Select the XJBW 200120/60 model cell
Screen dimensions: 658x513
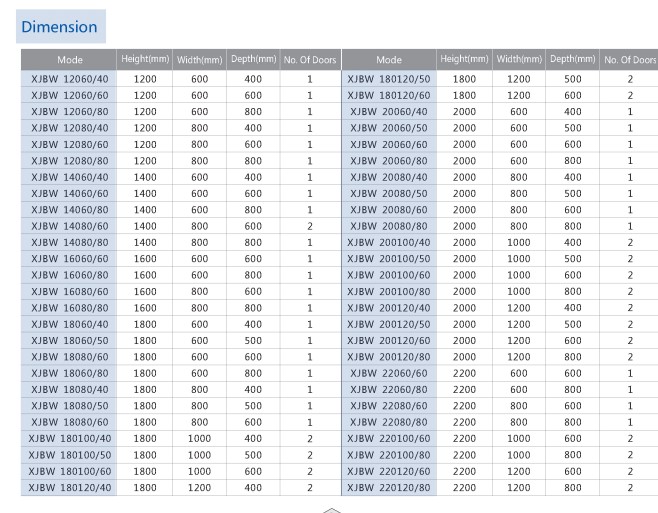(x=389, y=340)
